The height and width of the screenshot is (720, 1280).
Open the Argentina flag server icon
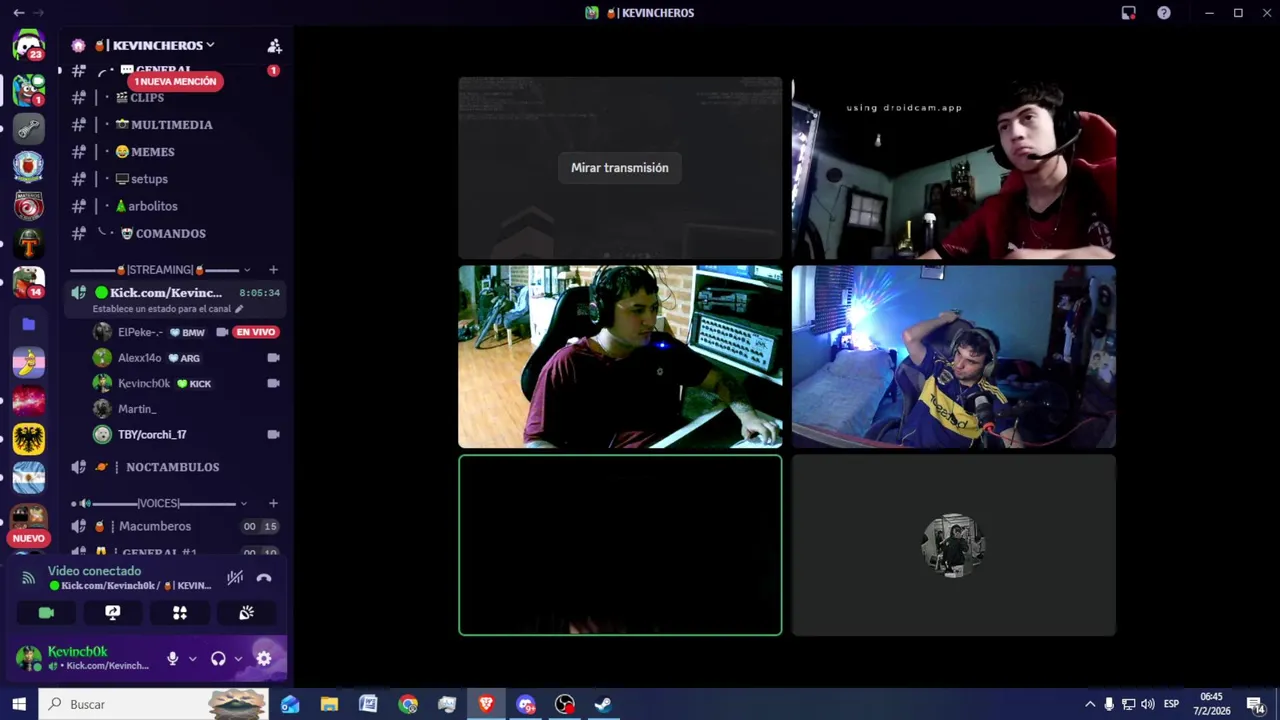(28, 477)
